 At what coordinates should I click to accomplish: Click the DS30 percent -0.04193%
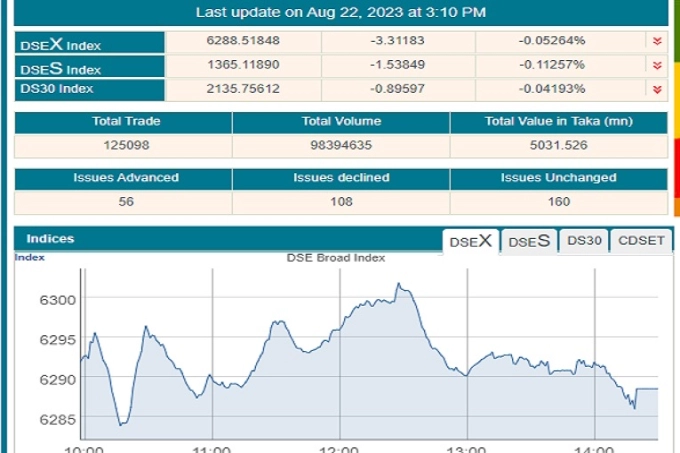pos(552,89)
